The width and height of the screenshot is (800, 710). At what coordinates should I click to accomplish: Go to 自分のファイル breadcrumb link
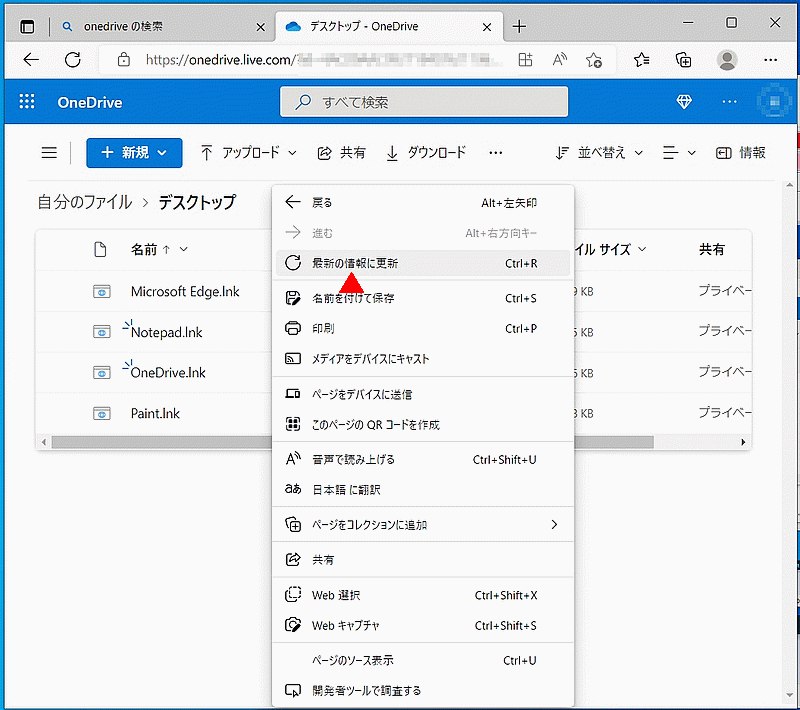(x=85, y=202)
